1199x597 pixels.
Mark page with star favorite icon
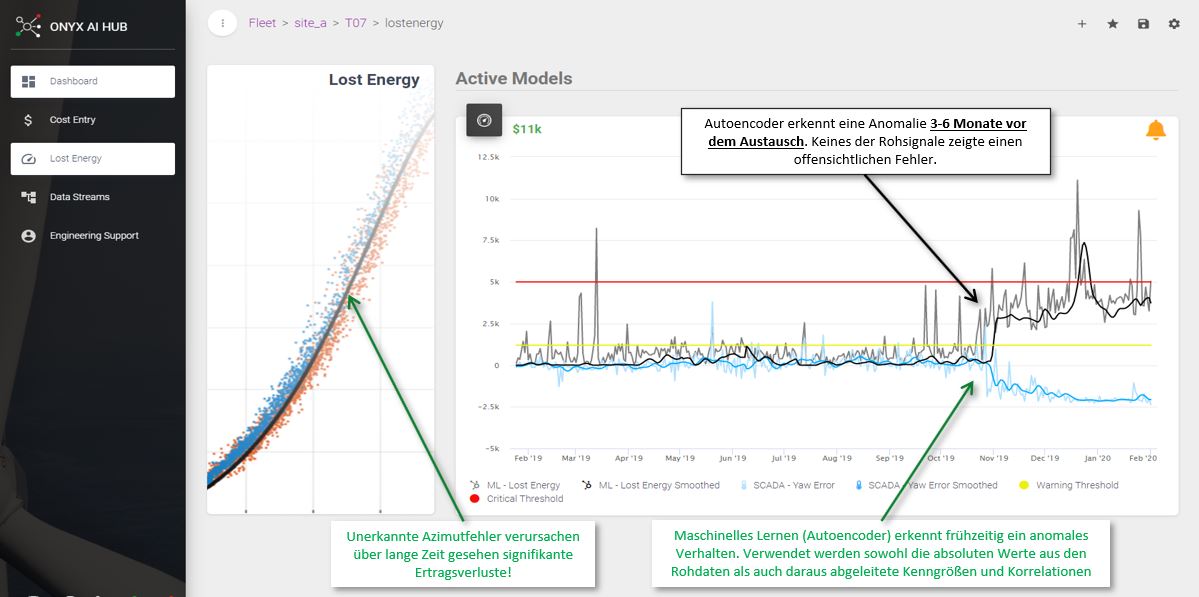1112,24
